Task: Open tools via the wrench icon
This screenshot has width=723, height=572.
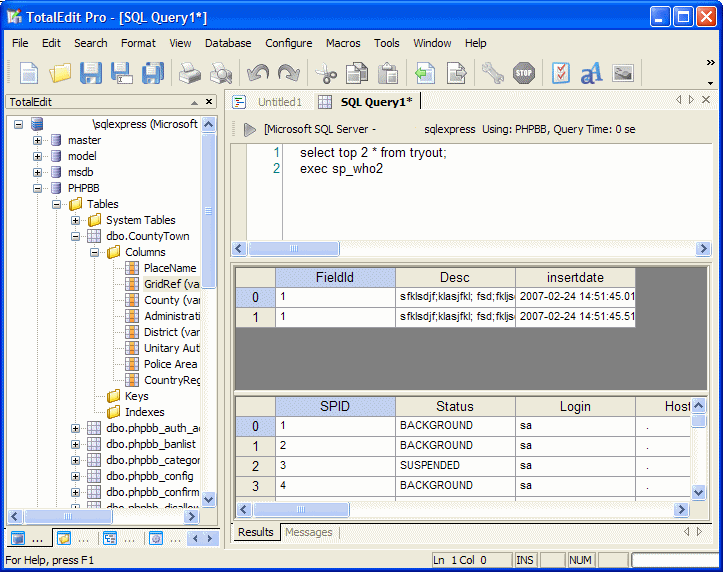Action: coord(493,73)
